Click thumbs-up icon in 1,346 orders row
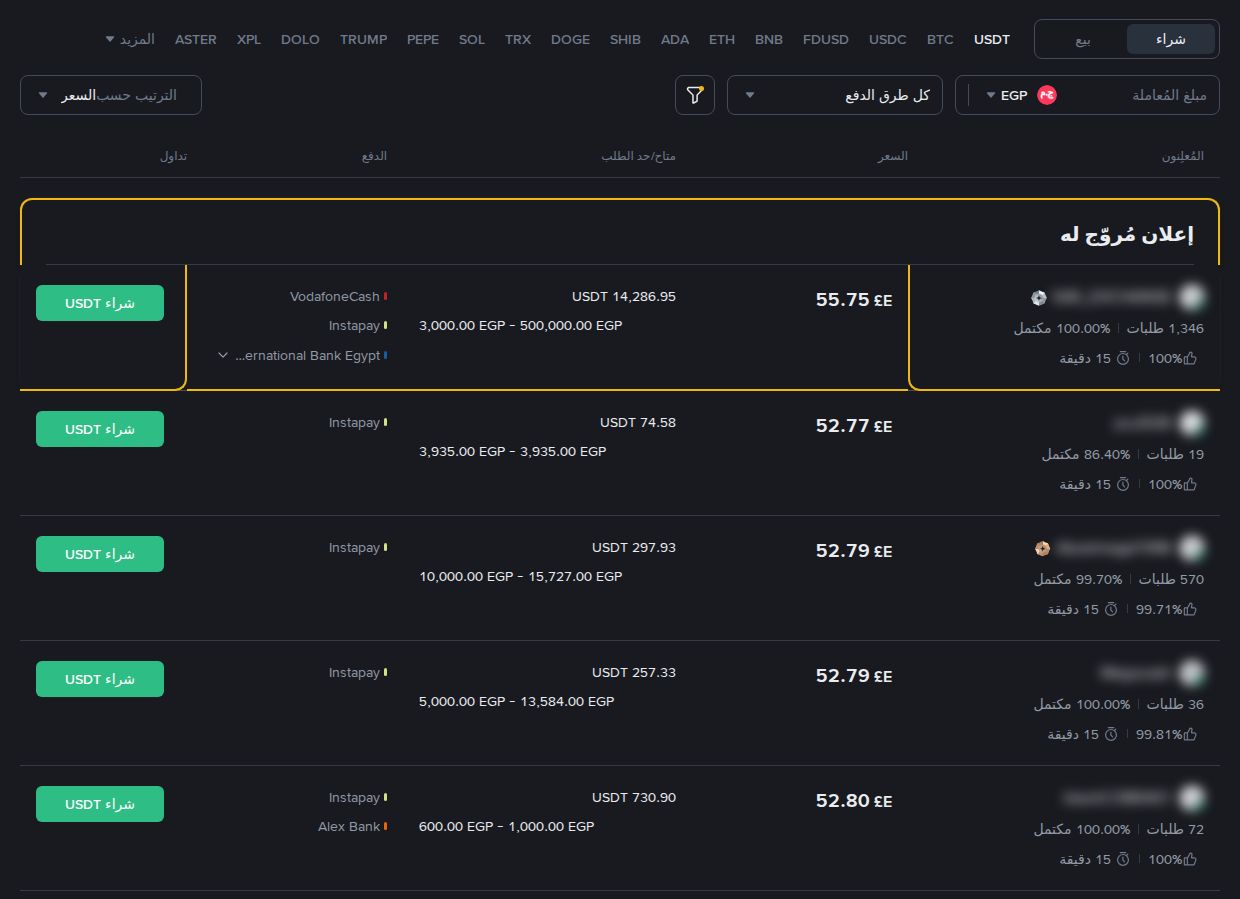This screenshot has width=1240, height=899. point(1190,358)
